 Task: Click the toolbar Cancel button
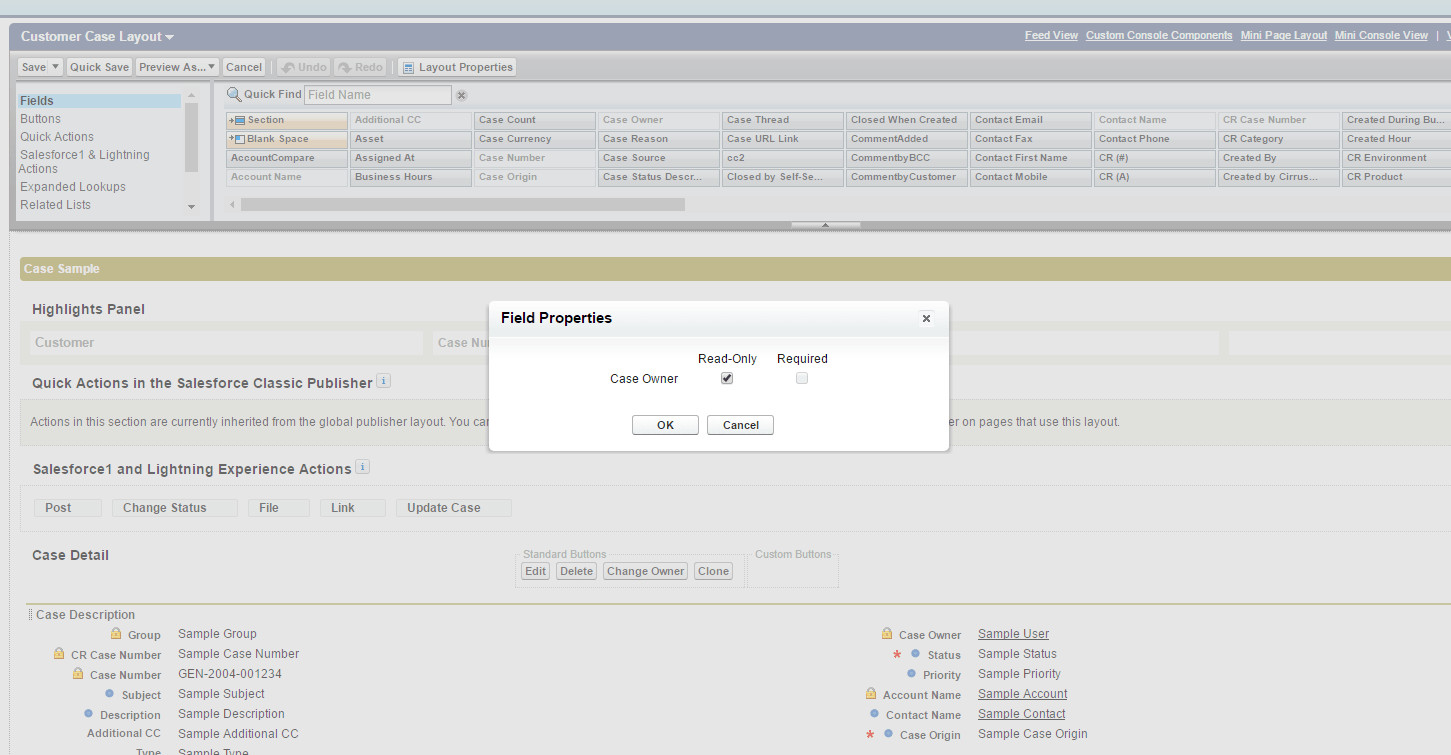point(243,67)
